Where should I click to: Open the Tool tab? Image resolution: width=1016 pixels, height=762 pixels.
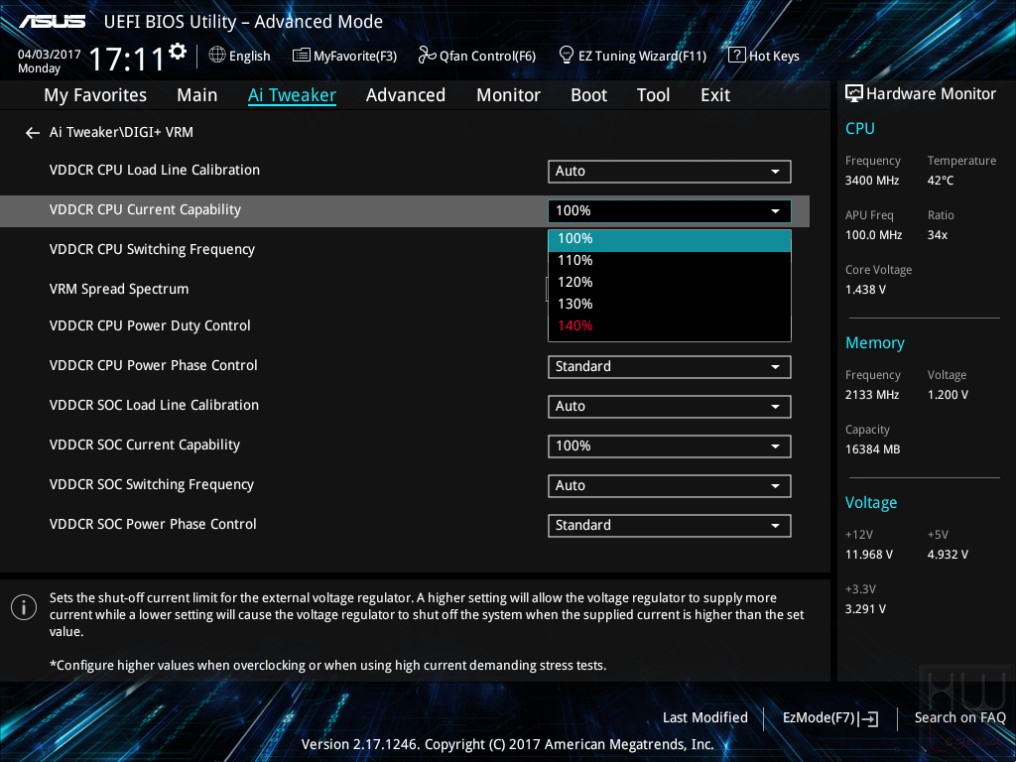(x=653, y=95)
